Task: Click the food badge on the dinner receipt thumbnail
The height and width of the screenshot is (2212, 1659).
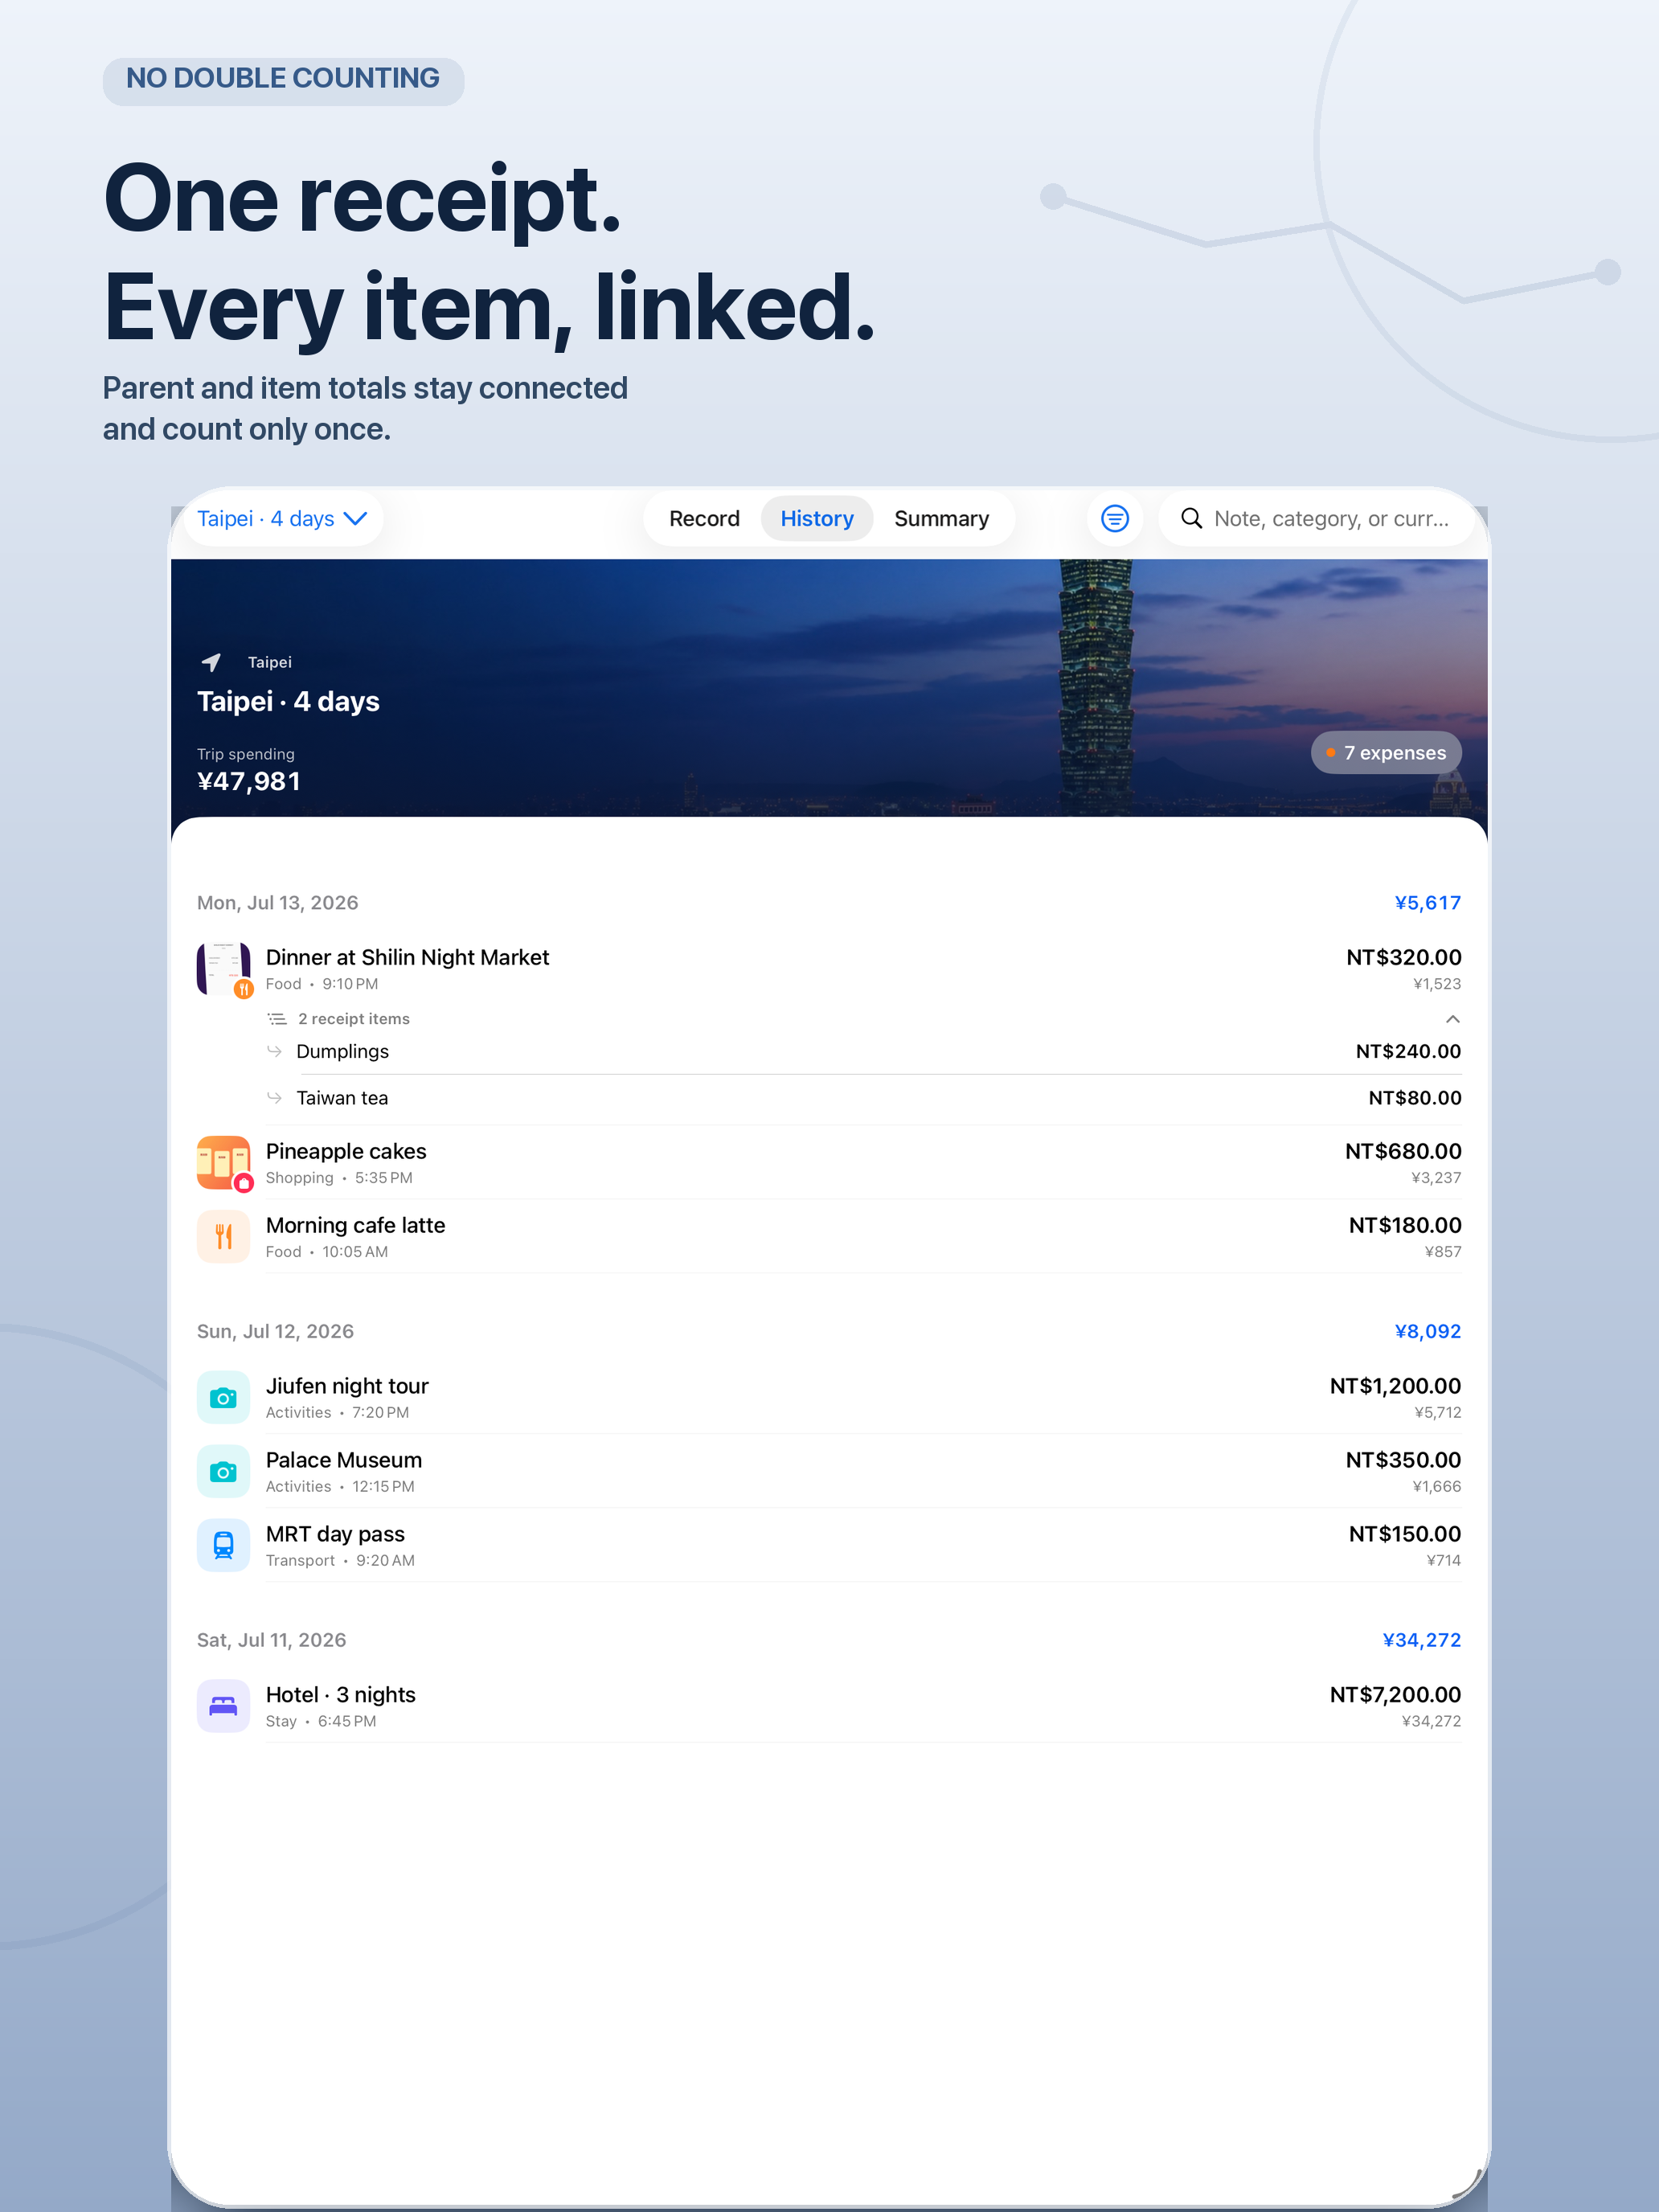Action: click(243, 989)
